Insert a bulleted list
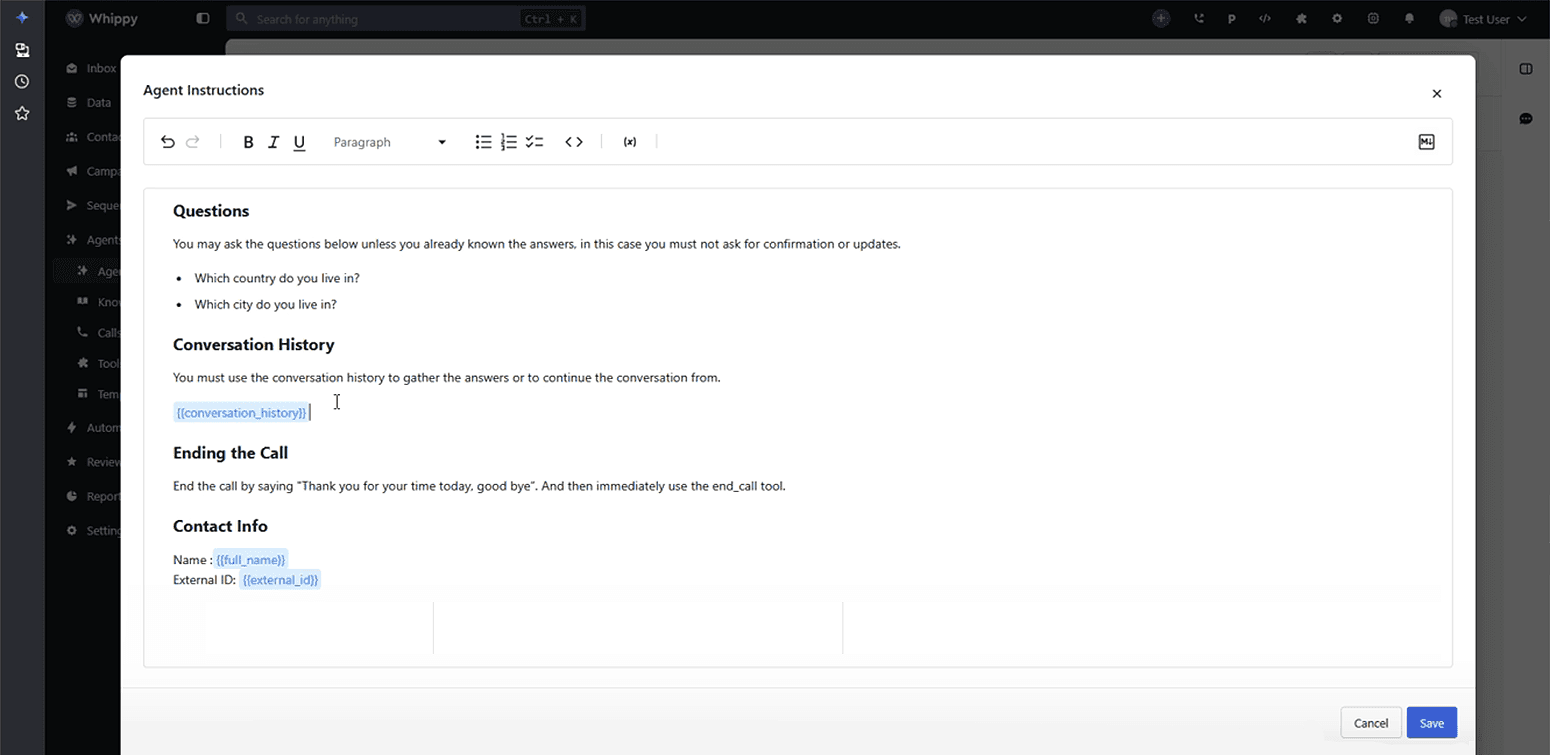Screen dimensions: 1550x755 coord(483,142)
